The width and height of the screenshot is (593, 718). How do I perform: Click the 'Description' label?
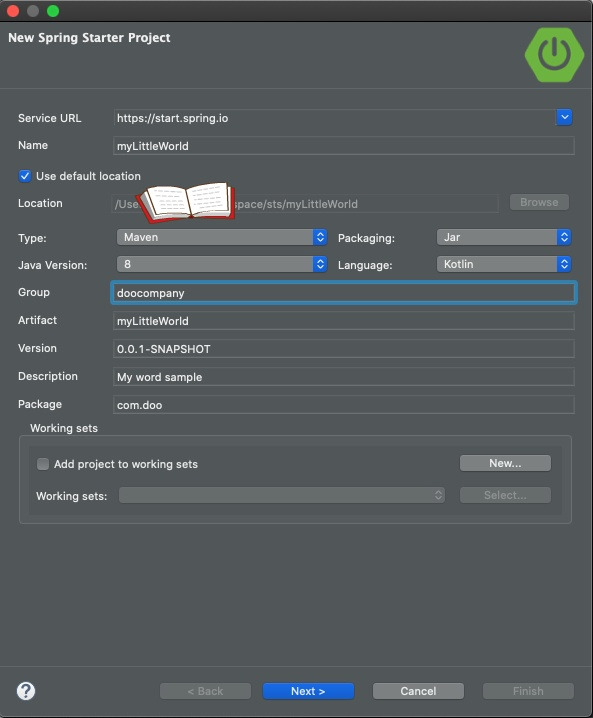48,376
